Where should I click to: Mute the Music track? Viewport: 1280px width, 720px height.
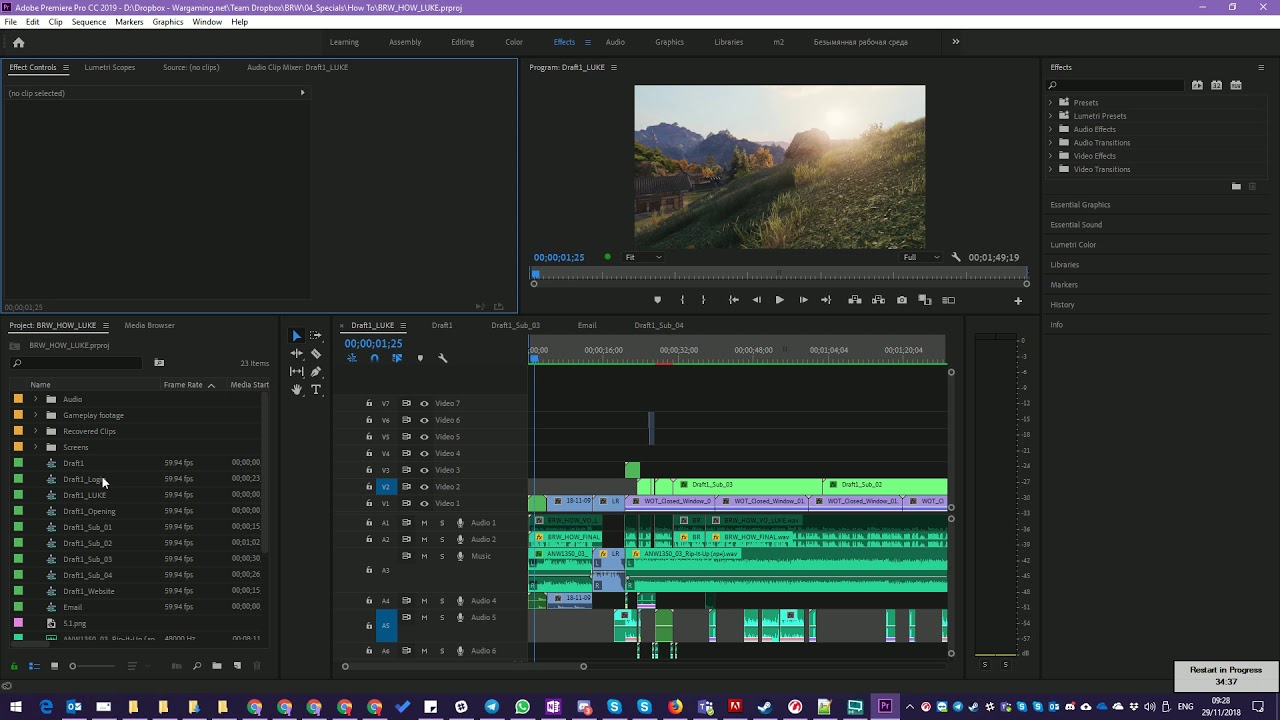click(424, 556)
